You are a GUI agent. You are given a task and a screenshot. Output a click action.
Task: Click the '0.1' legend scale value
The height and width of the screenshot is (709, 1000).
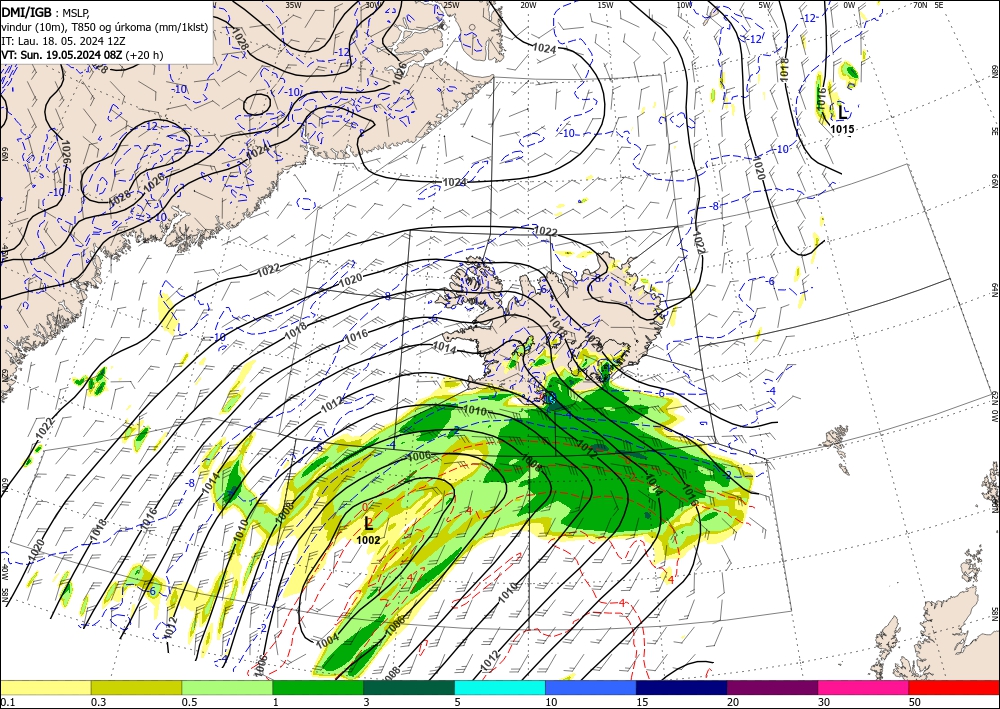(x=6, y=701)
